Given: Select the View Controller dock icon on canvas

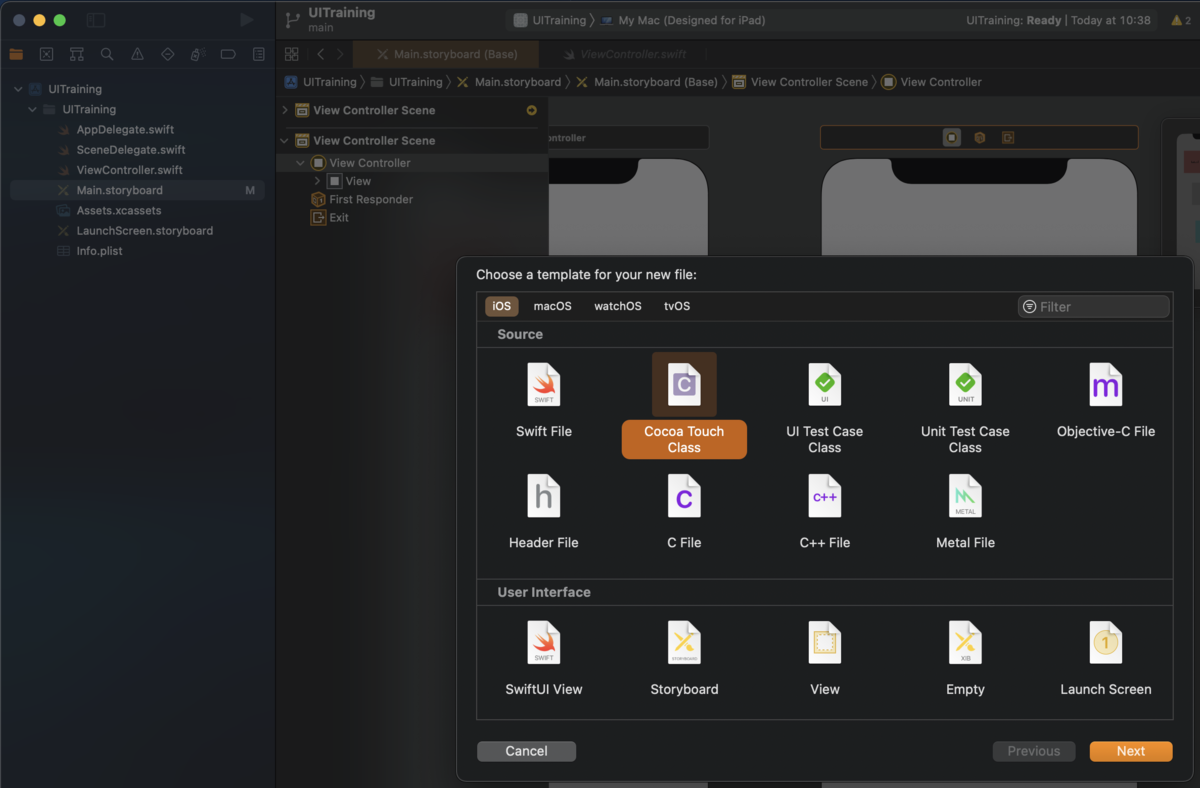Looking at the screenshot, I should click(x=952, y=137).
